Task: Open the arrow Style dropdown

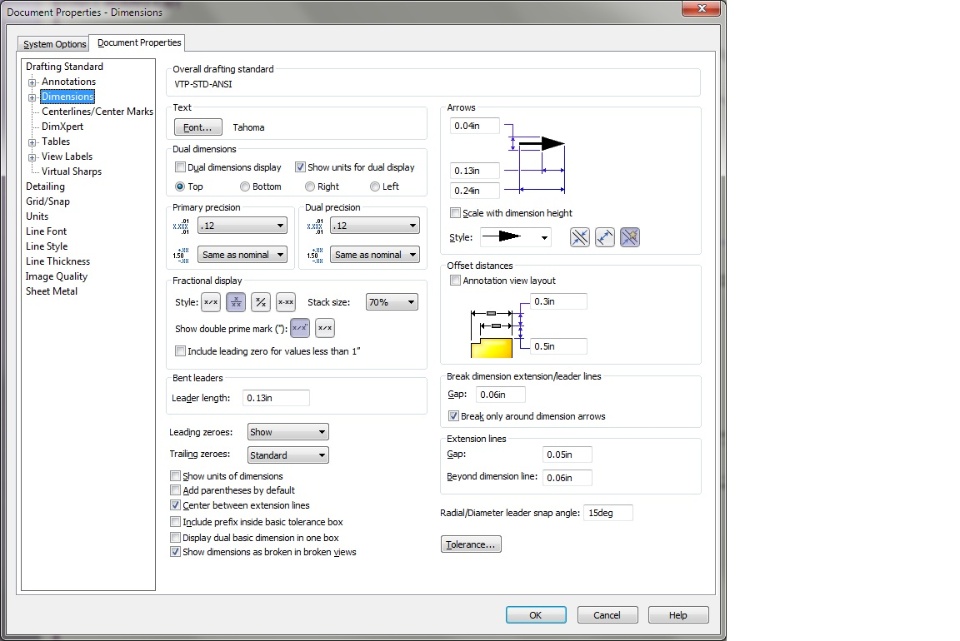Action: (x=516, y=237)
